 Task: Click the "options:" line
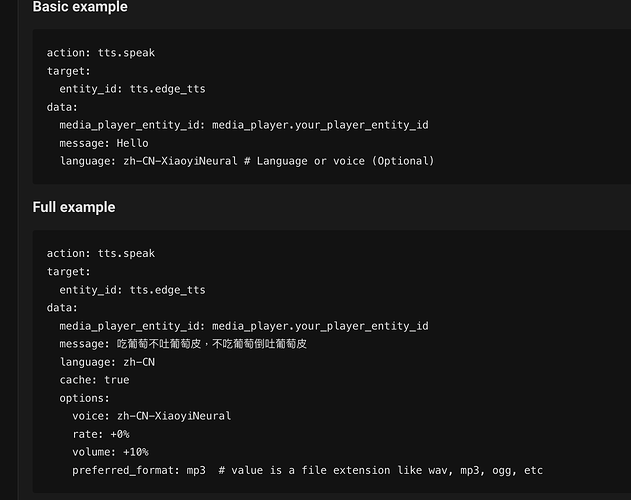click(84, 398)
